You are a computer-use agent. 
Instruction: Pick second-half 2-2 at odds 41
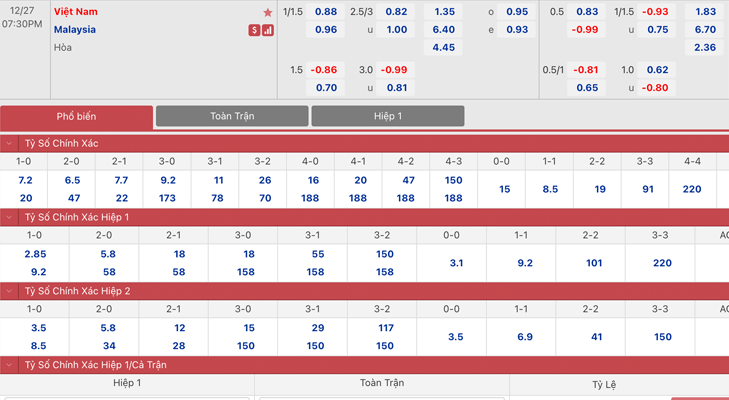[x=596, y=337]
